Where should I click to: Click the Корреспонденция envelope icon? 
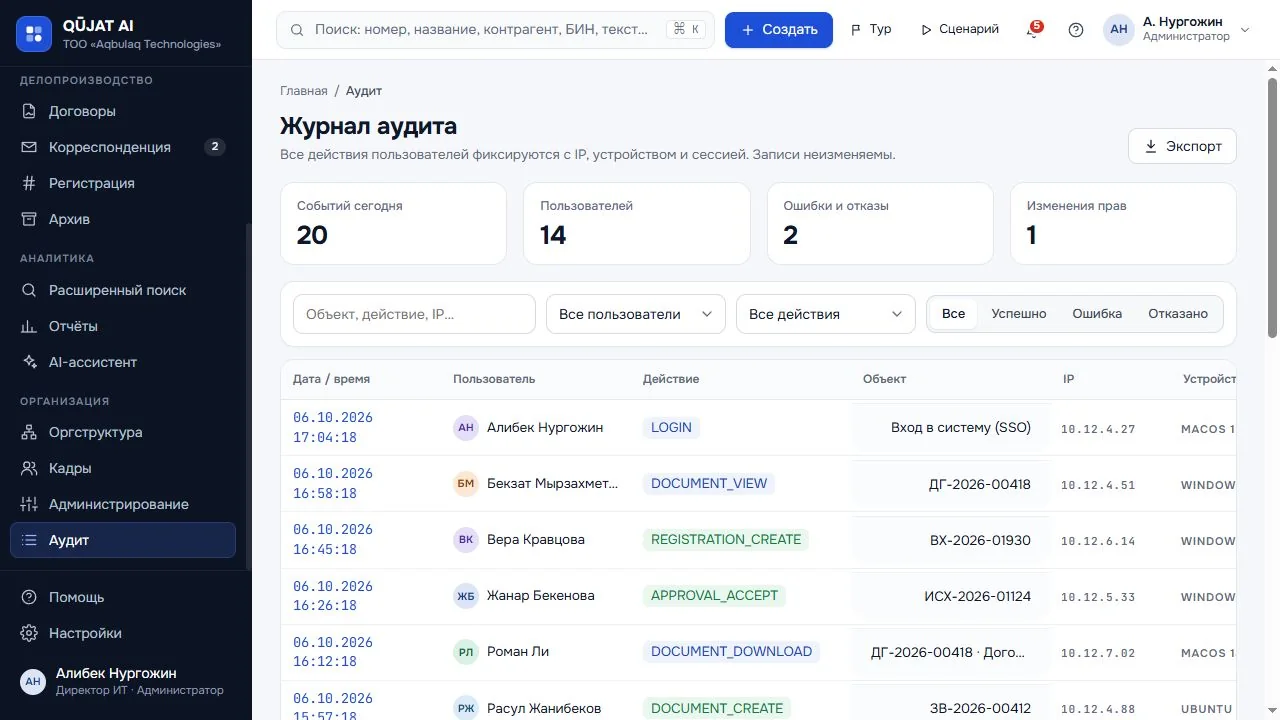pos(29,147)
